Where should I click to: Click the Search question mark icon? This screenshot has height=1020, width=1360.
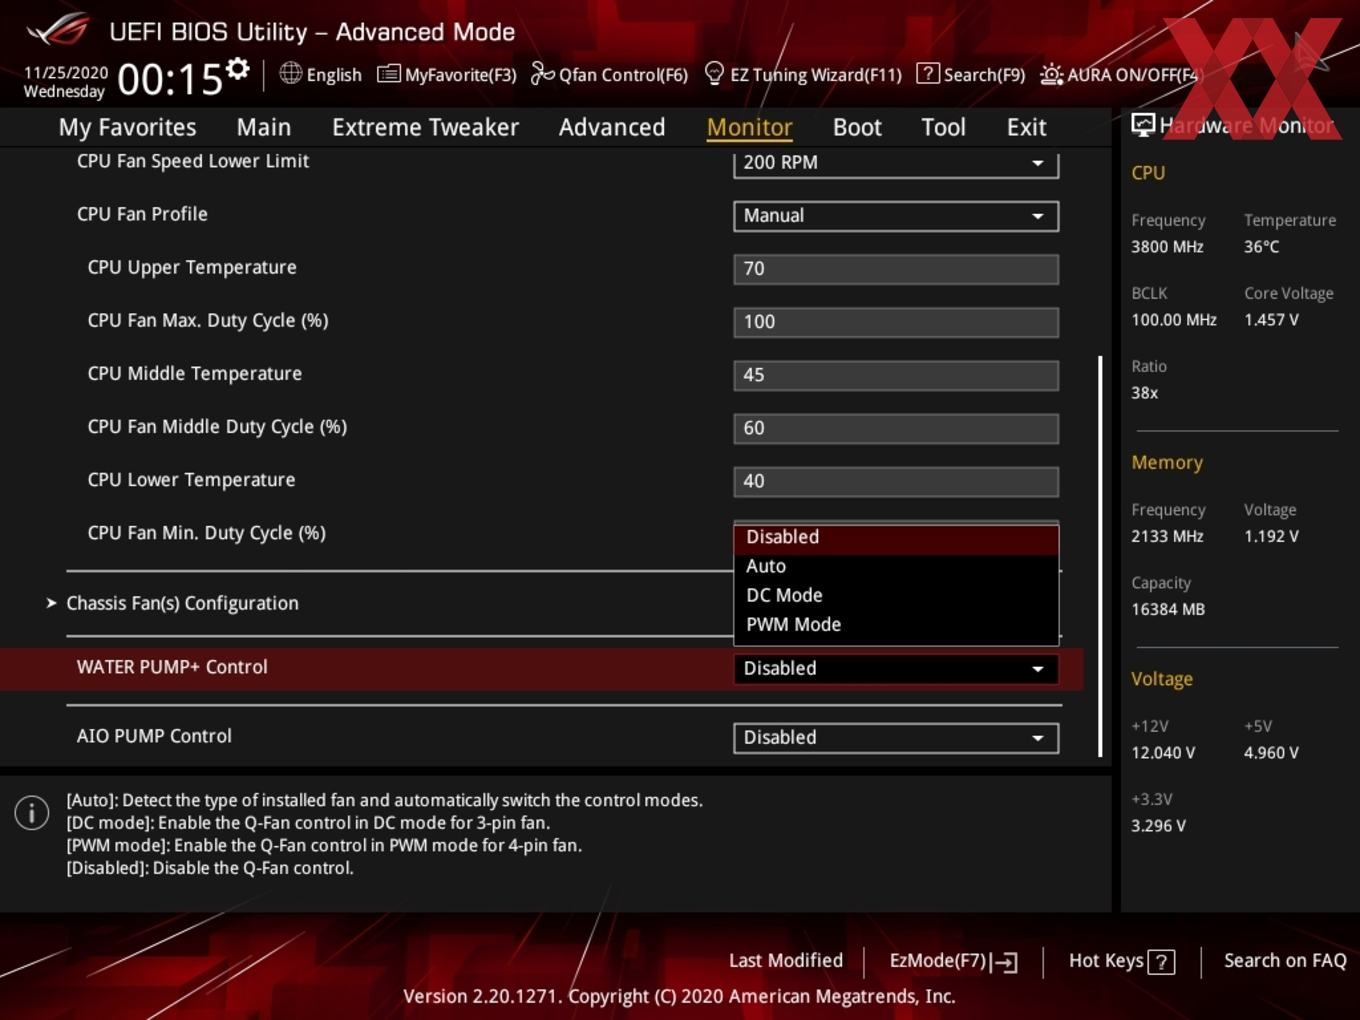point(928,74)
